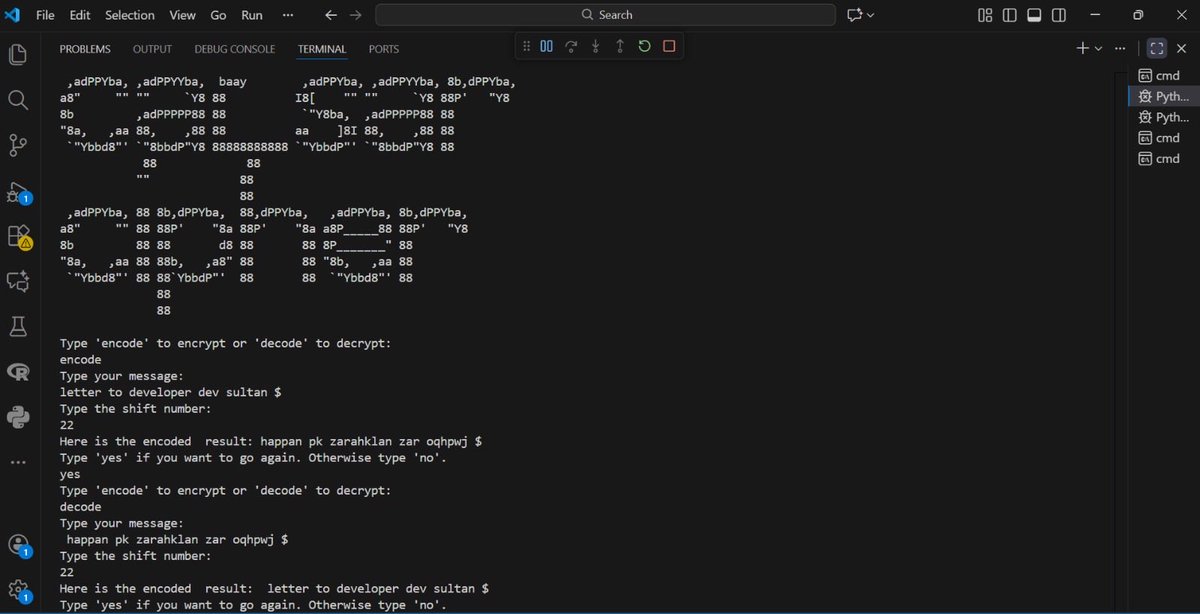Click the terminal line 'yes'
Screen dimensions: 1200x614
click(x=70, y=475)
